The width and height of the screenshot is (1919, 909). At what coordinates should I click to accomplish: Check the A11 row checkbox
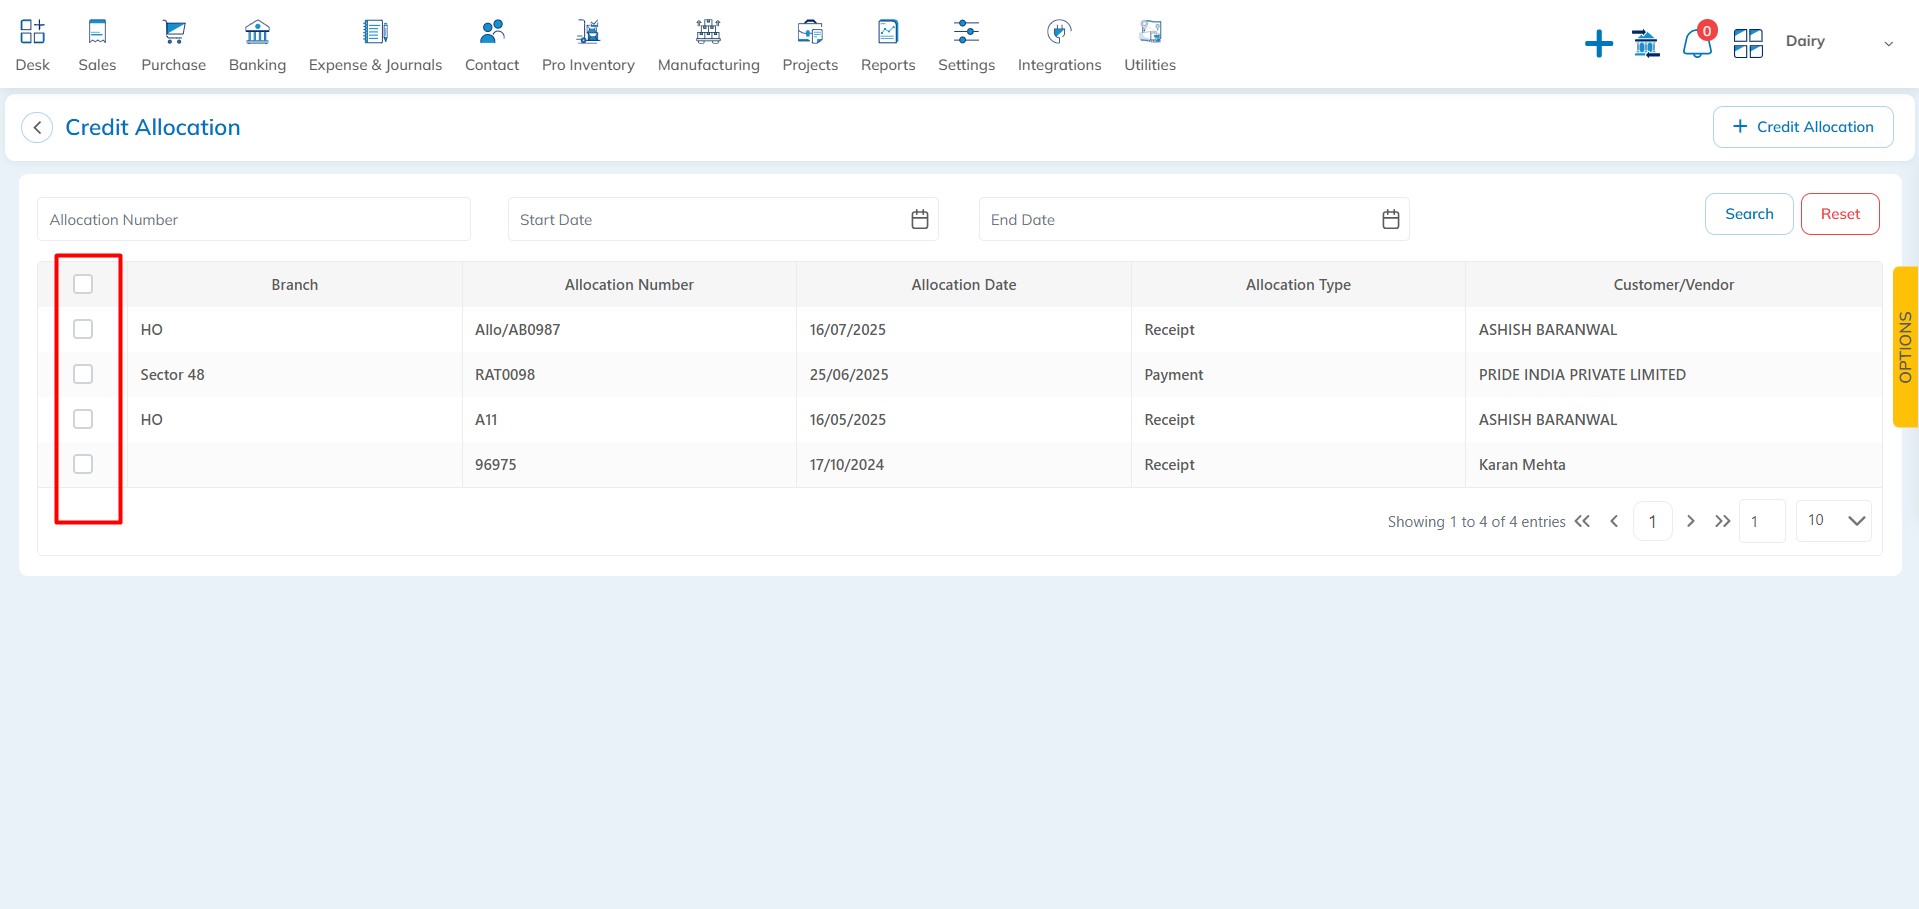click(83, 419)
